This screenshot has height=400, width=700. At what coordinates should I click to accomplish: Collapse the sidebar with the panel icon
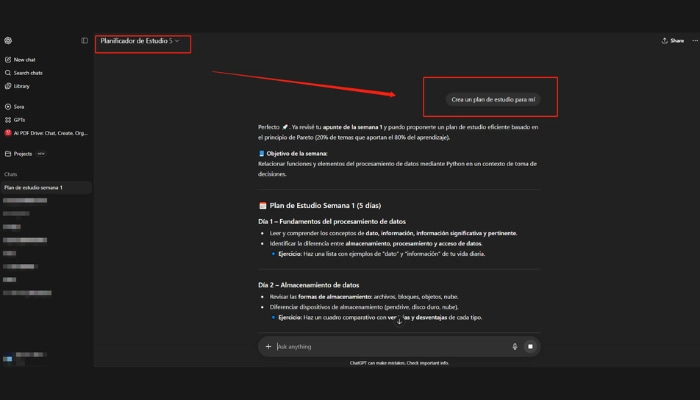point(84,41)
